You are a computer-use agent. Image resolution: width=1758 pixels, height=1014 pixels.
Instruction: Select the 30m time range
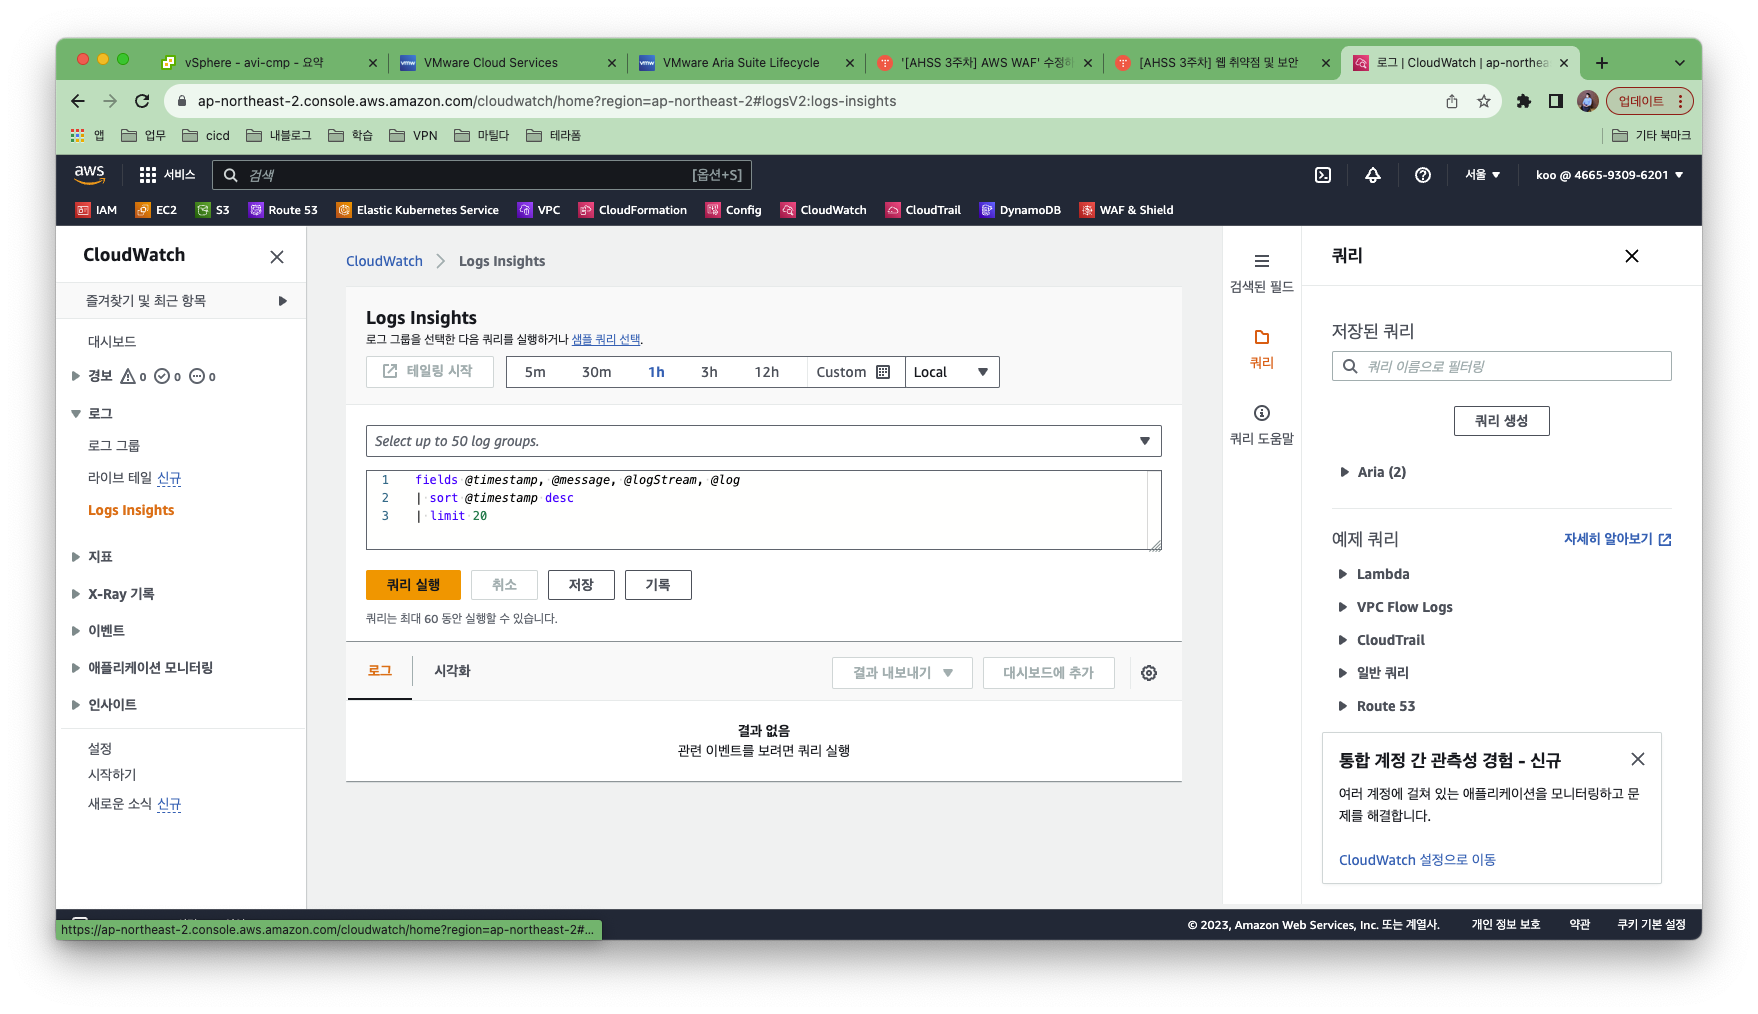(x=596, y=372)
